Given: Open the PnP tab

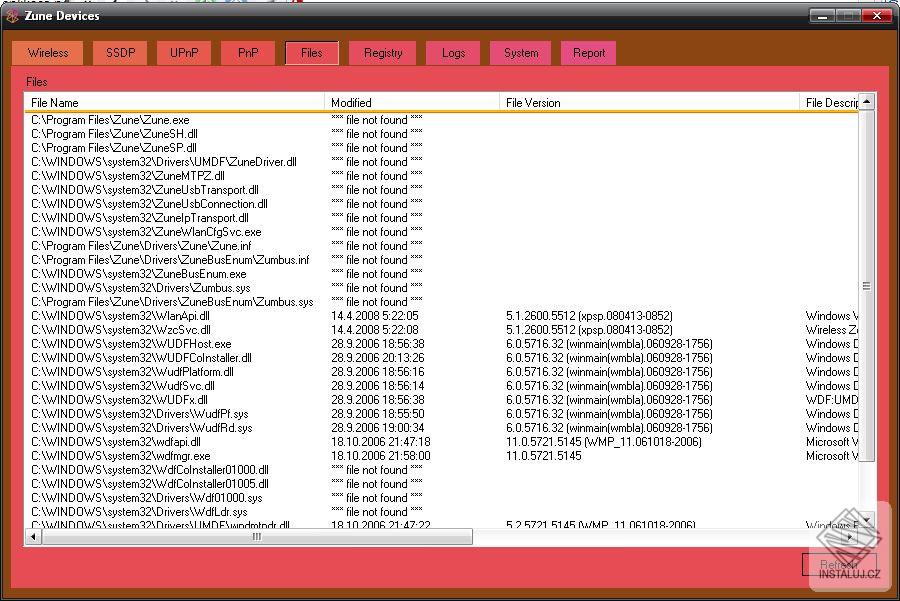Looking at the screenshot, I should (x=248, y=53).
